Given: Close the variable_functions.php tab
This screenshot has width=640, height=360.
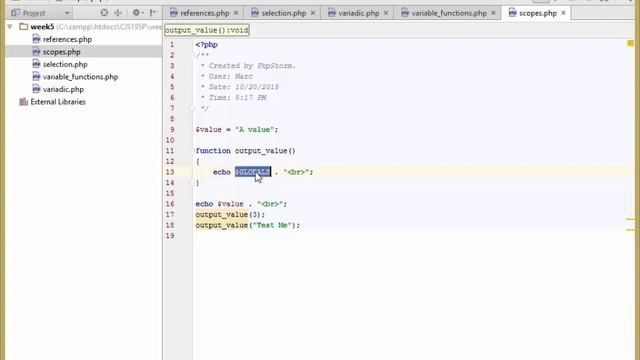Looking at the screenshot, I should click(493, 13).
